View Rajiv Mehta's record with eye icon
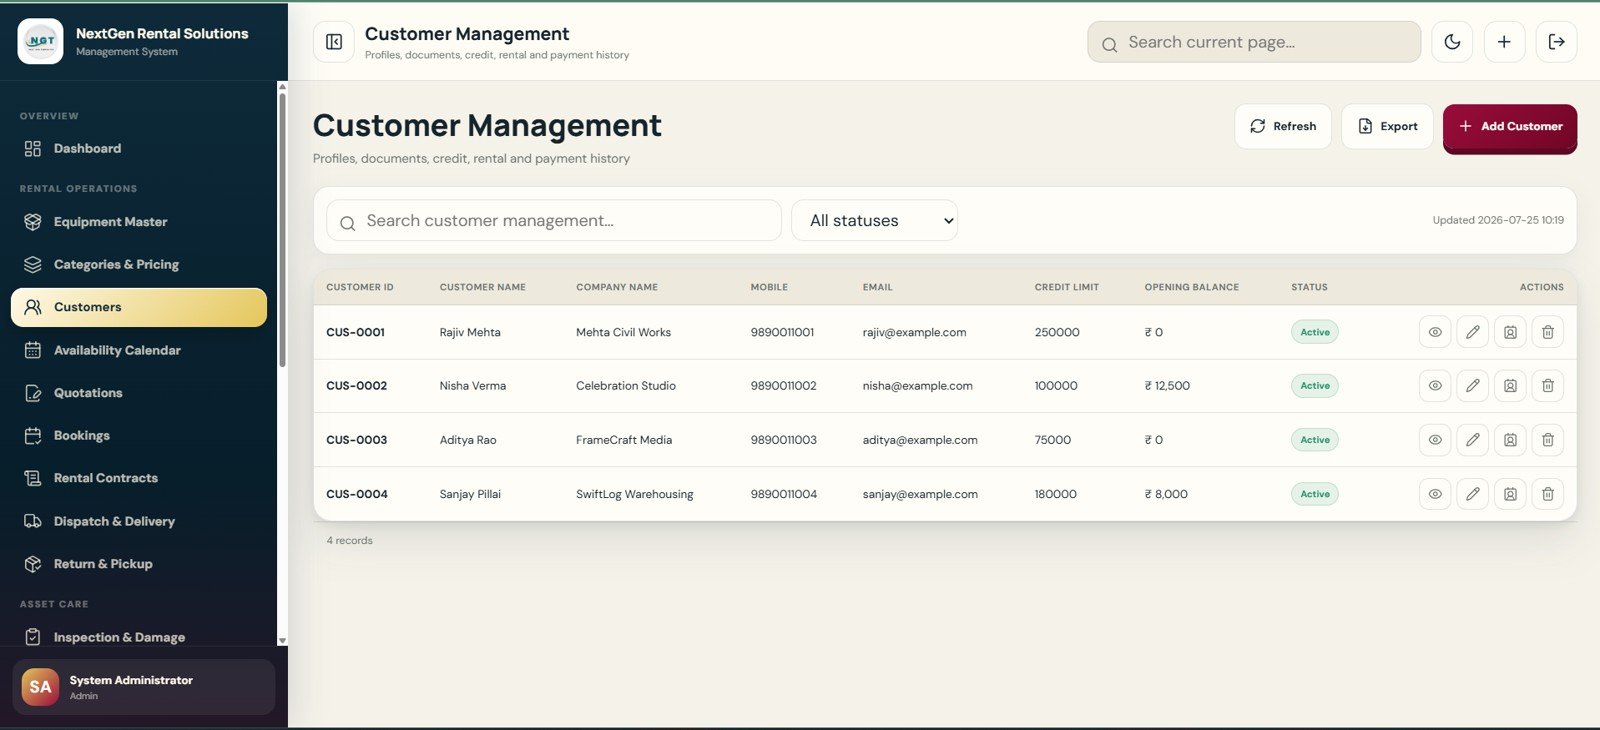 coord(1435,332)
